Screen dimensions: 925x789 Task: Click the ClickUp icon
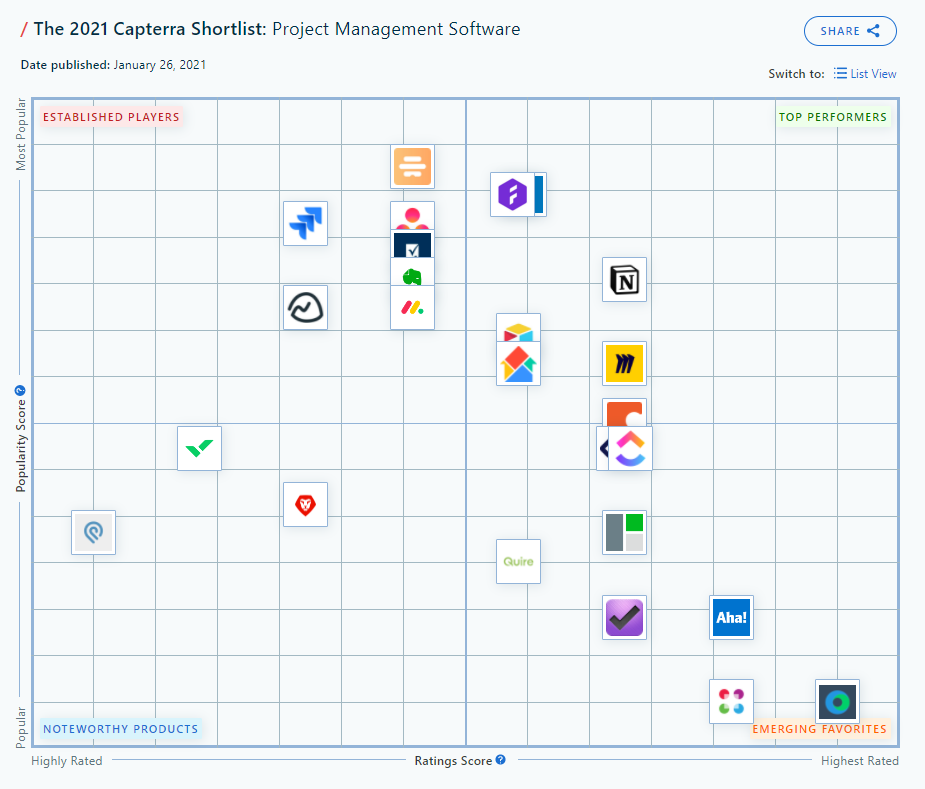(630, 449)
